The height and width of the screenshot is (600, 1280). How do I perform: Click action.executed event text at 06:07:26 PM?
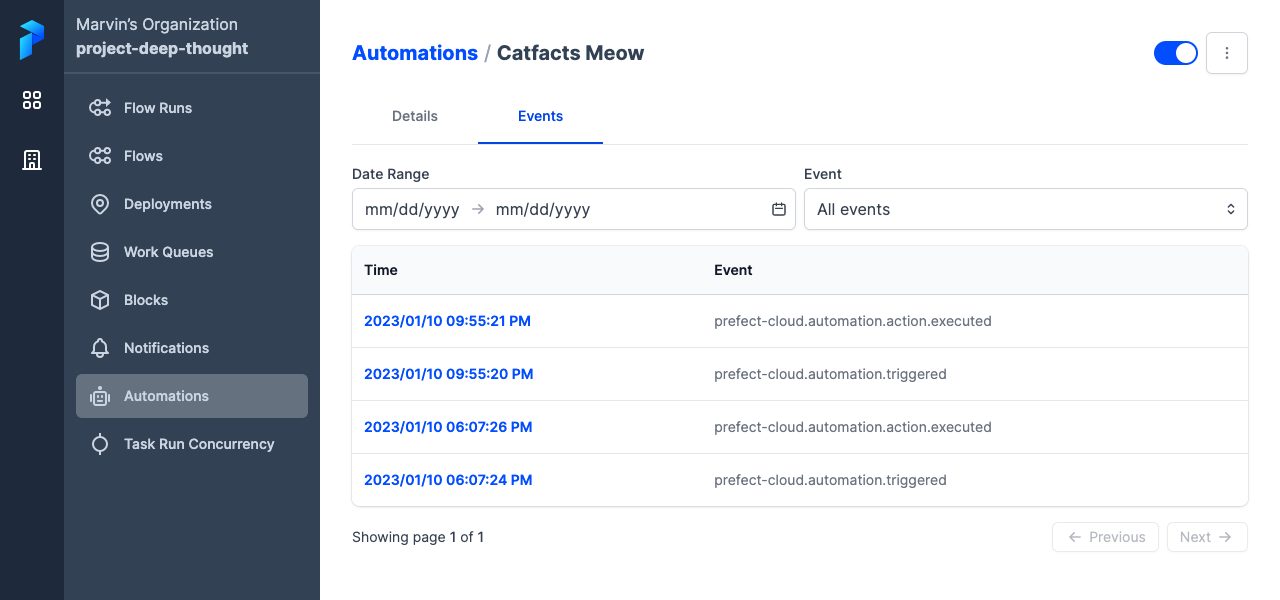(853, 427)
